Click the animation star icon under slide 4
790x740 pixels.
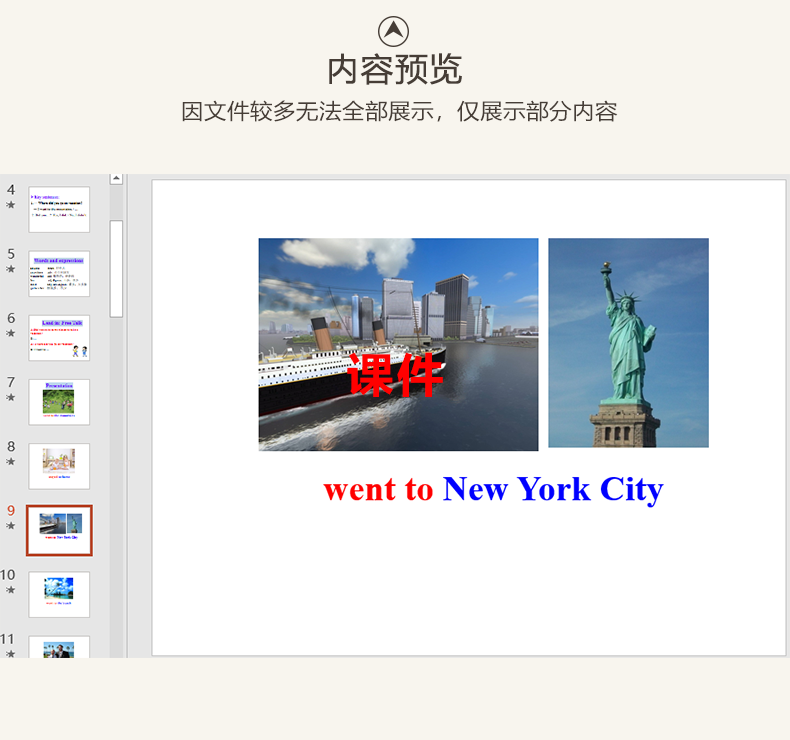11,205
